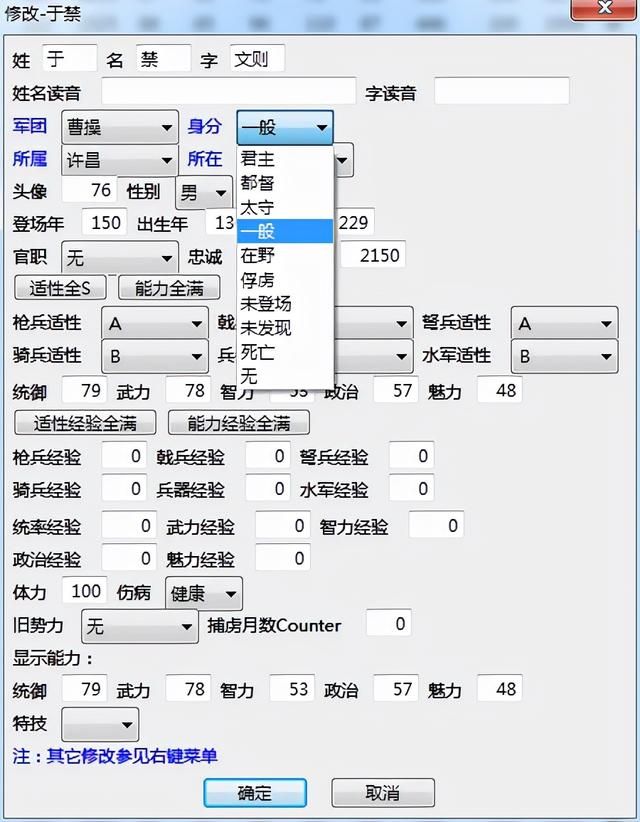Focus the 骑兵经验 input field
The width and height of the screenshot is (640, 822).
point(124,488)
